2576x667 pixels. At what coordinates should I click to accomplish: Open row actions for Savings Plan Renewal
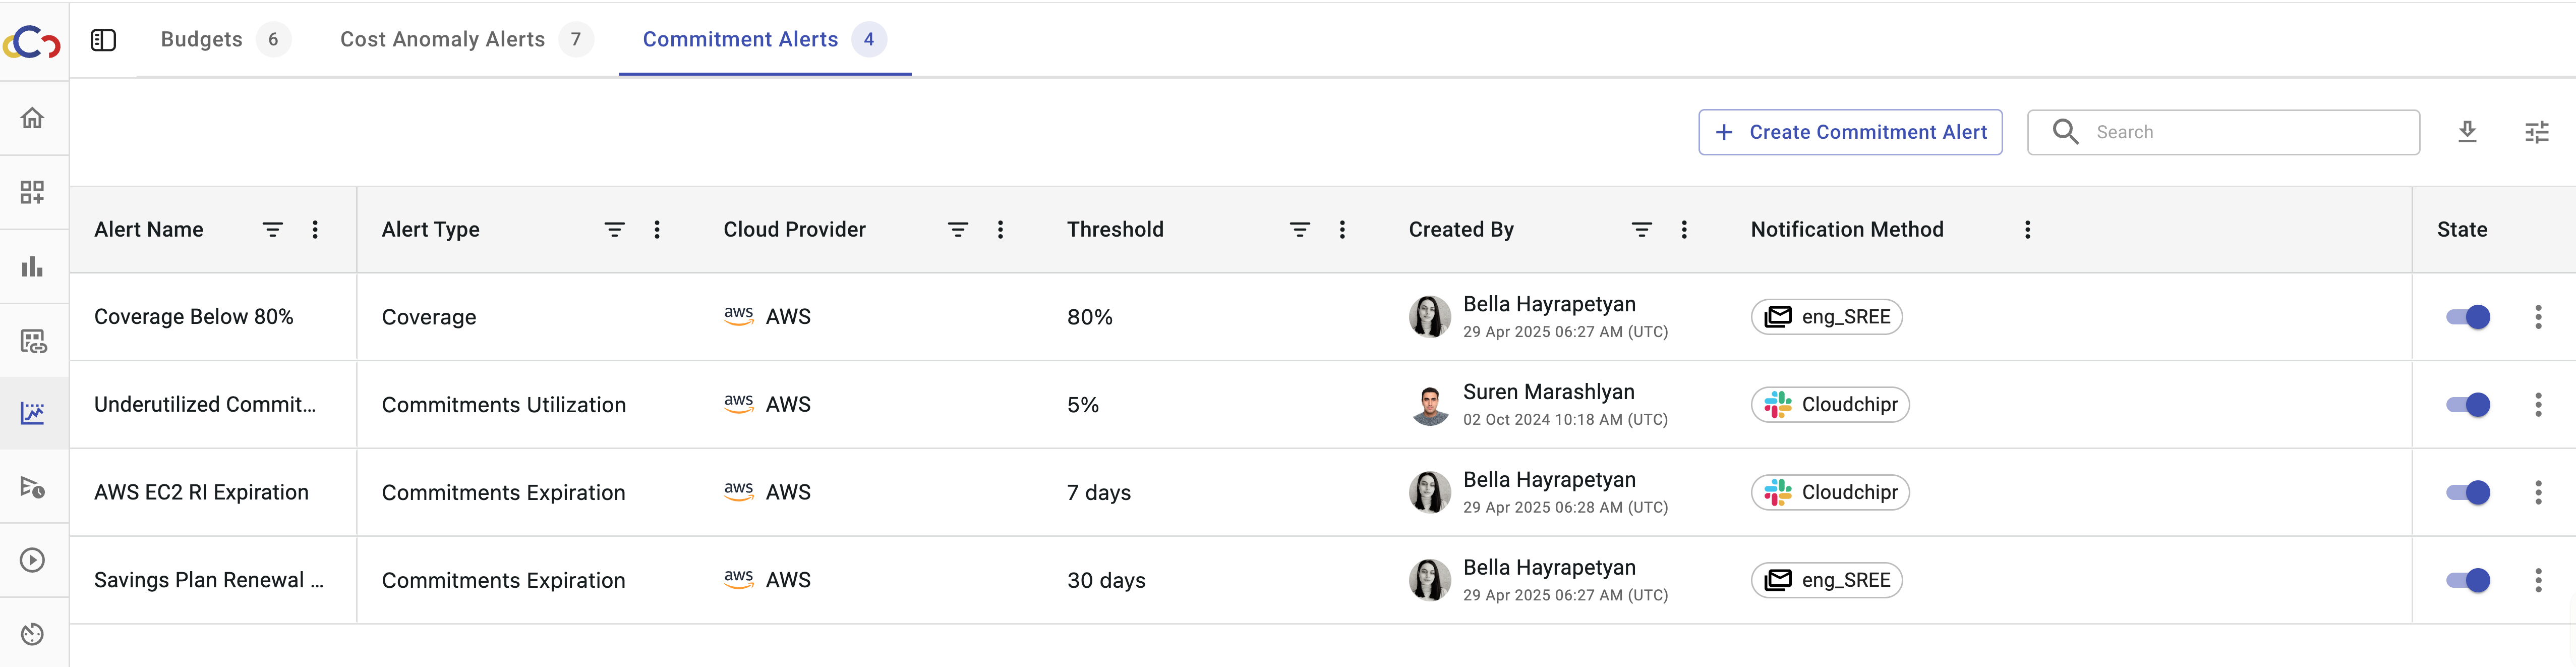pos(2537,580)
